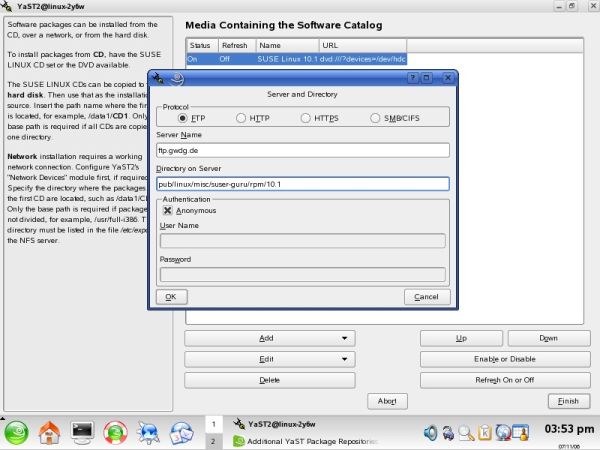This screenshot has width=600, height=450.
Task: Click the disabled User Name field
Action: [x=303, y=241]
